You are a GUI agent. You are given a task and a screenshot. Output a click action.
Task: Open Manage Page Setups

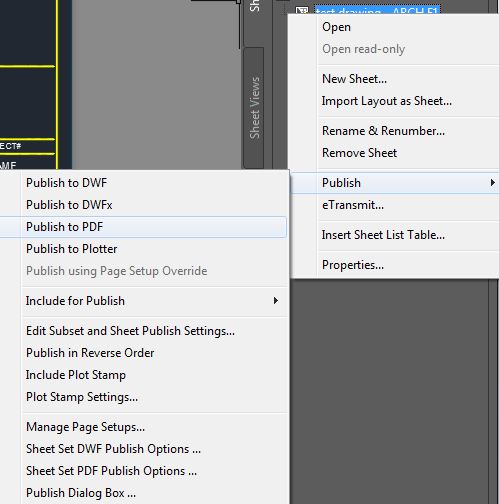(x=143, y=427)
